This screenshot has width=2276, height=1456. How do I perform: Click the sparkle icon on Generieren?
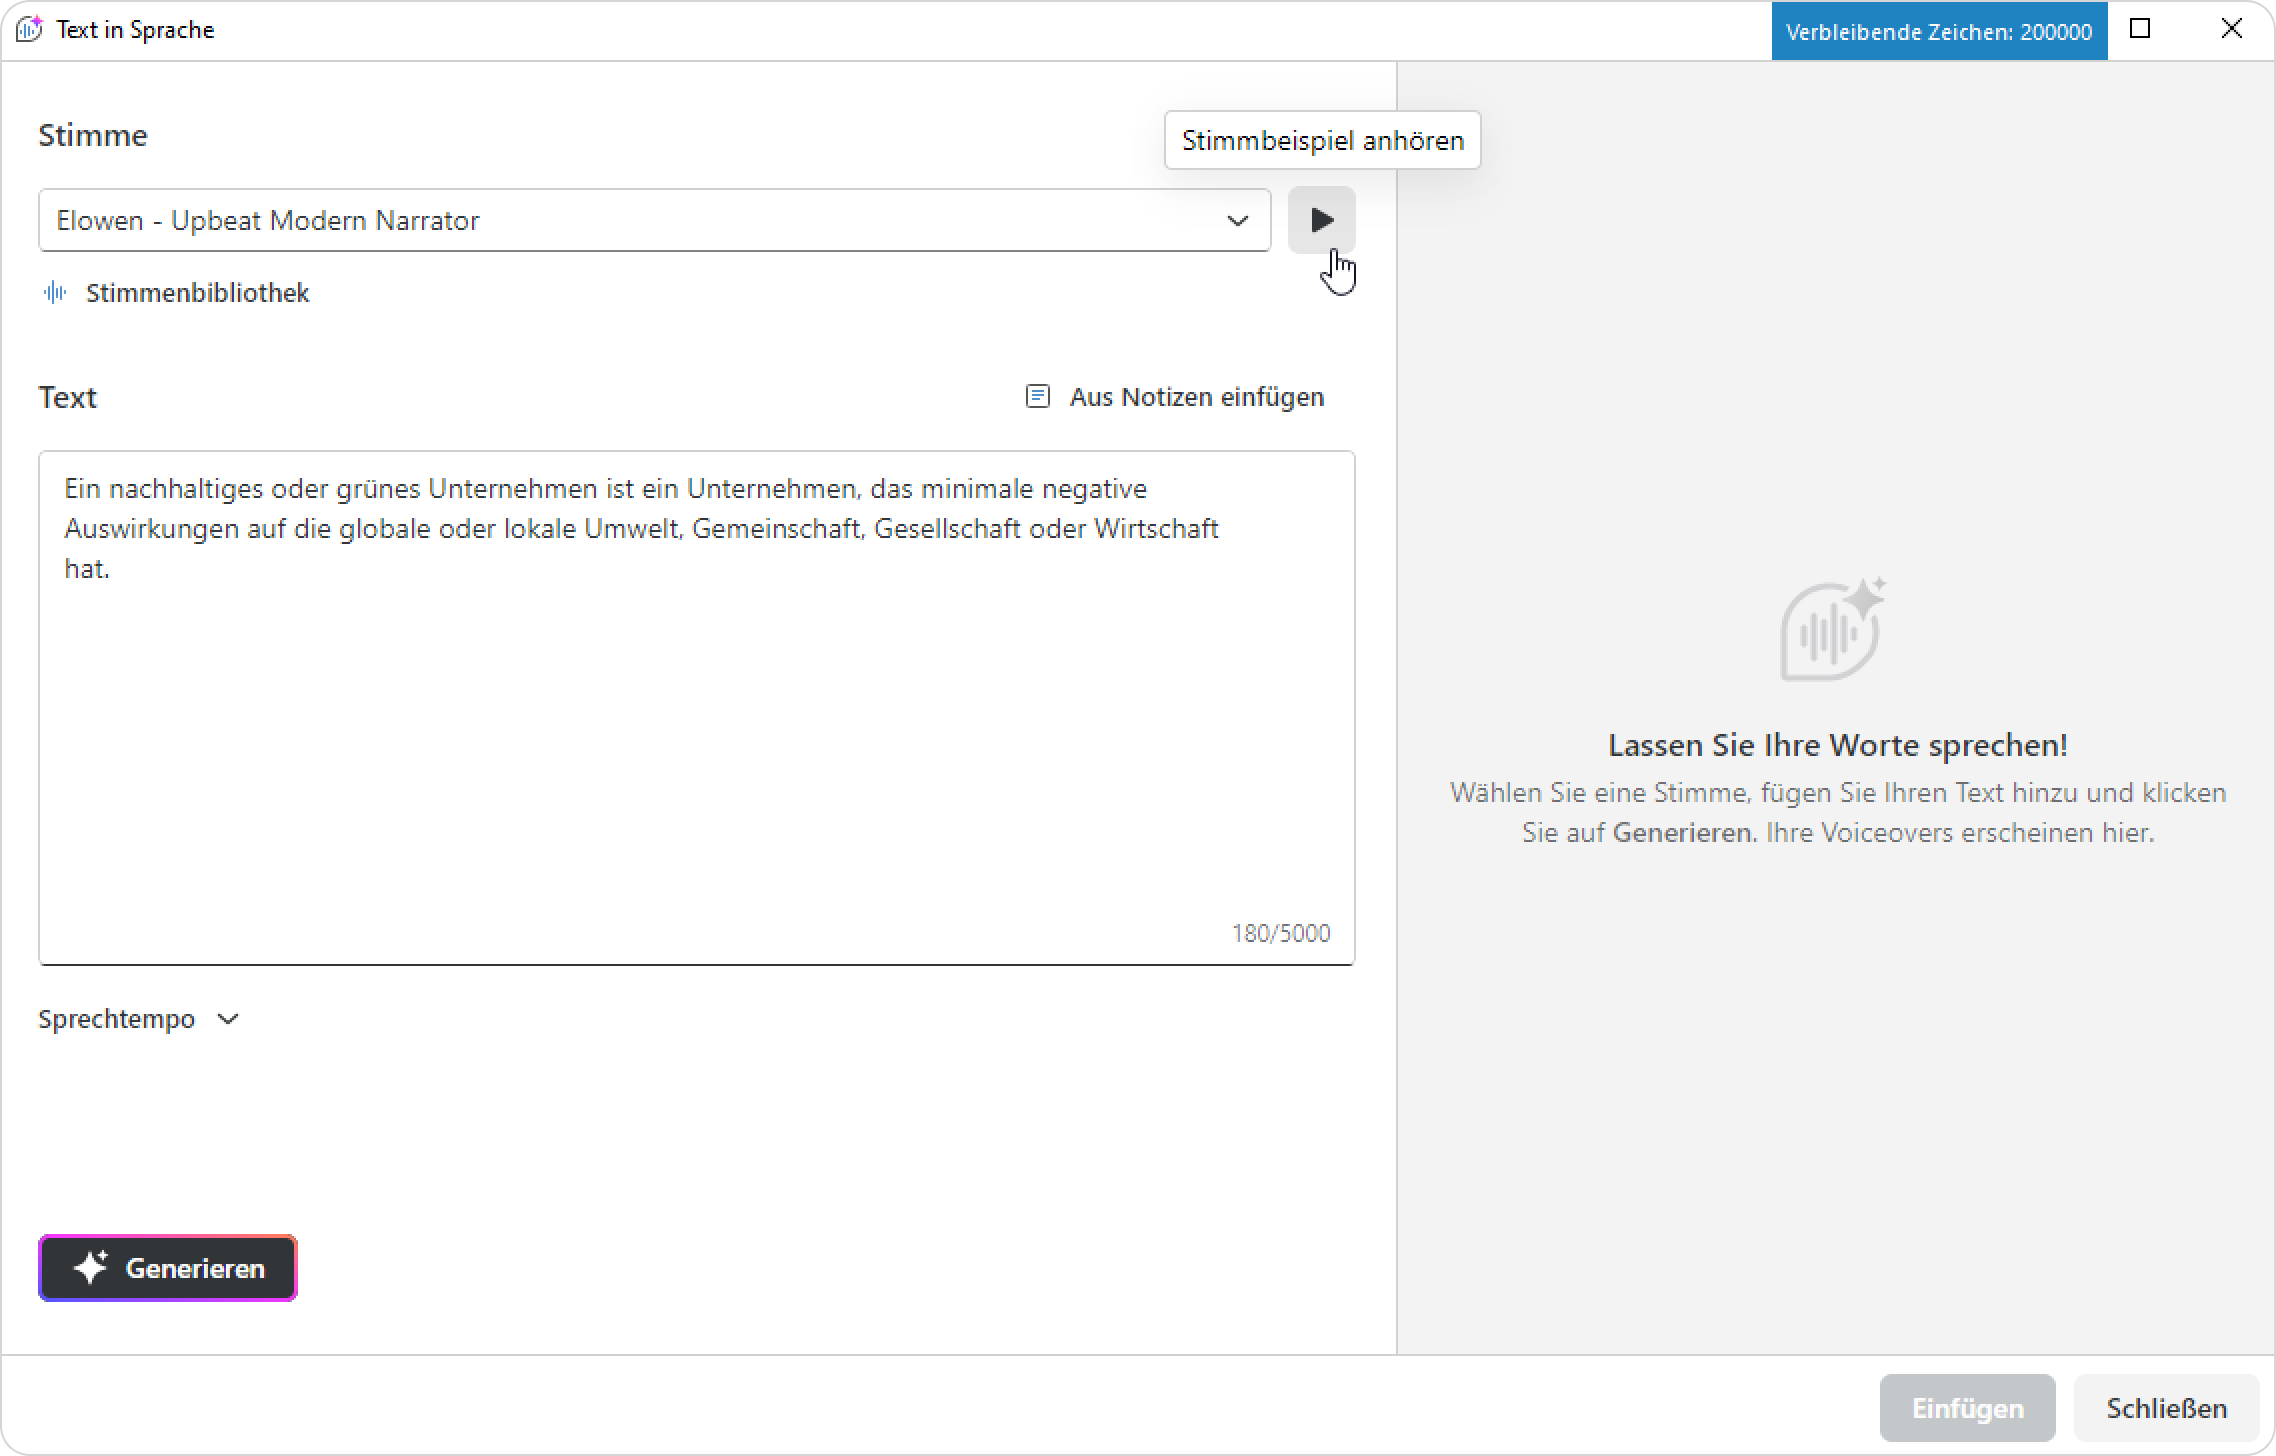[x=91, y=1268]
